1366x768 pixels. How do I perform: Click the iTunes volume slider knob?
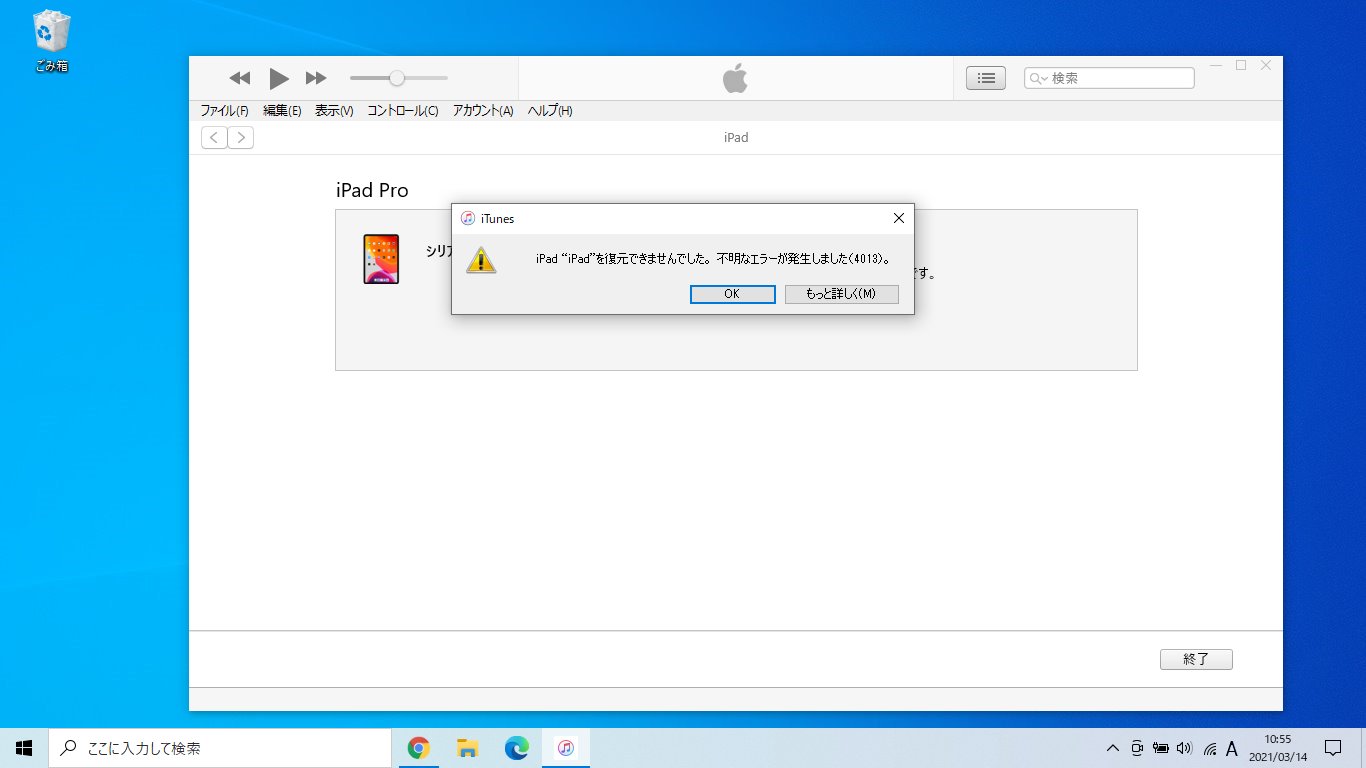pyautogui.click(x=397, y=78)
